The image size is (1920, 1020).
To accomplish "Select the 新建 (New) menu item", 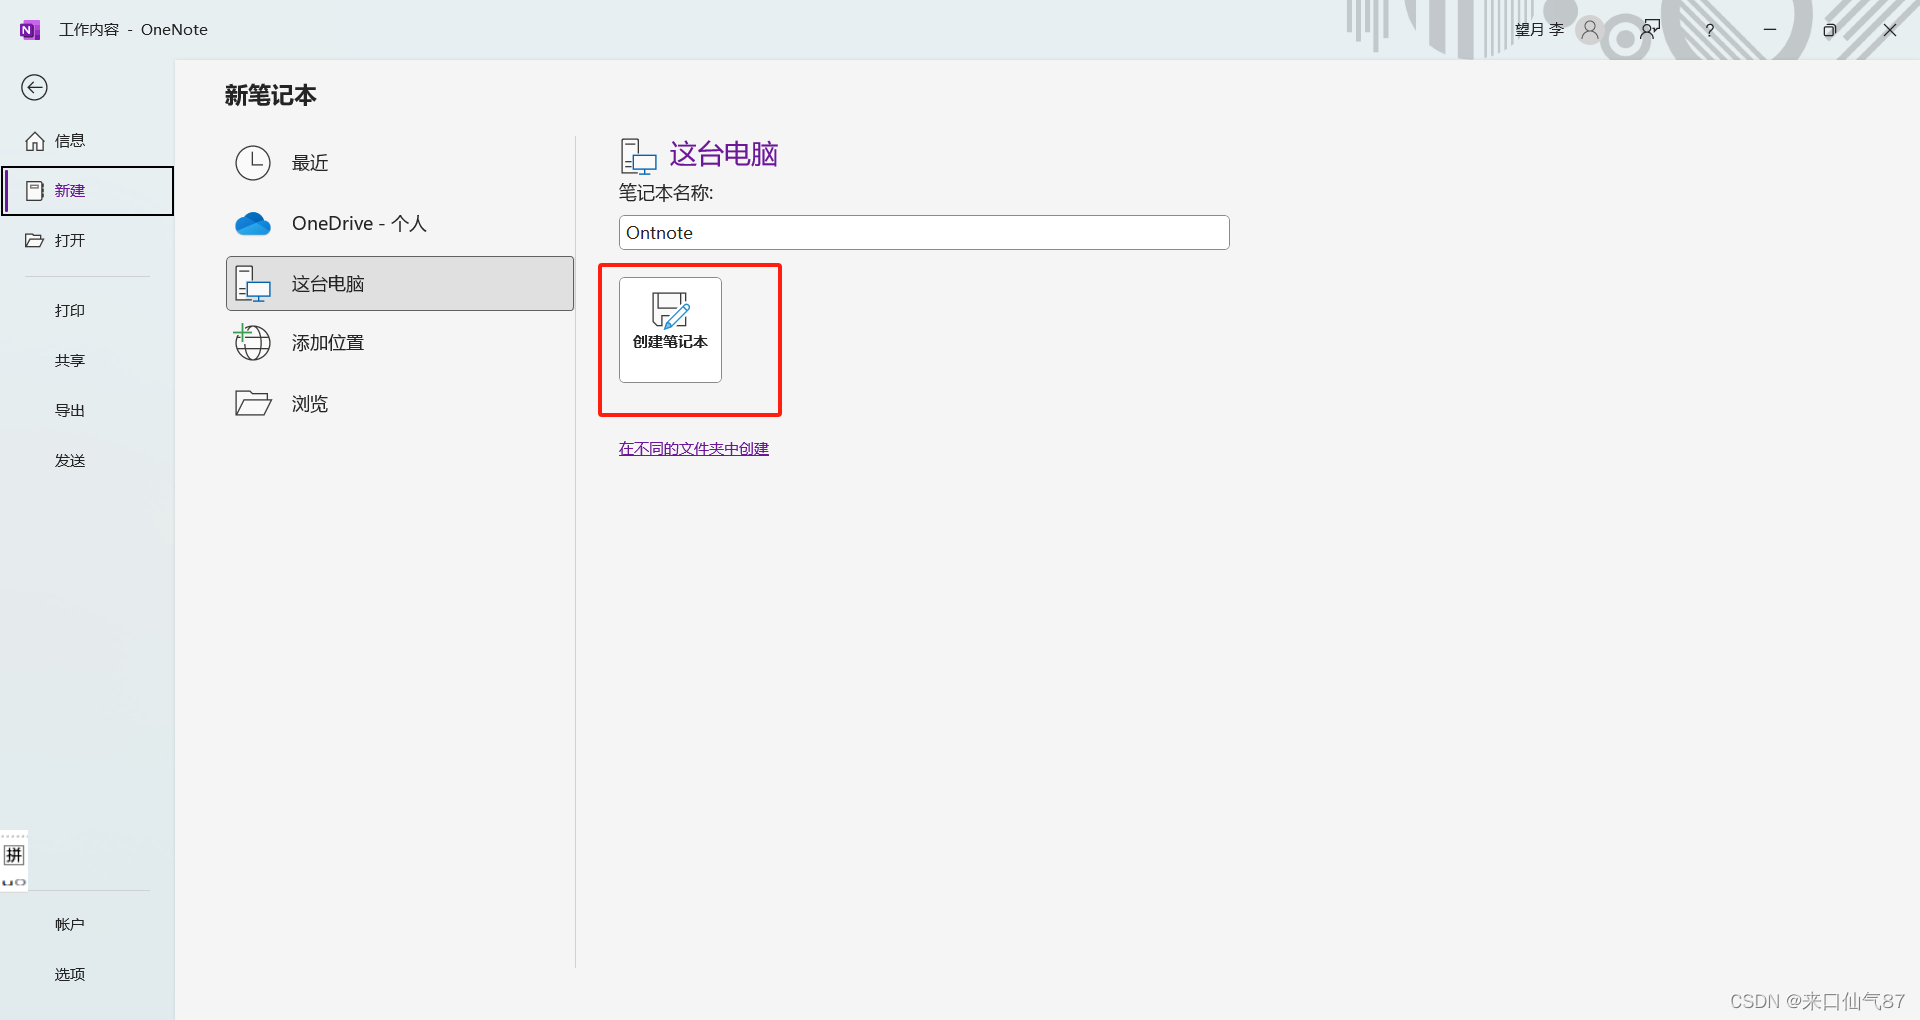I will click(88, 191).
